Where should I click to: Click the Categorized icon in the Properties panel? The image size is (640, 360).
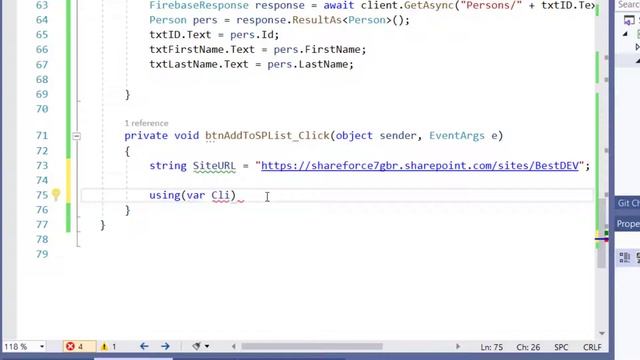(x=624, y=257)
